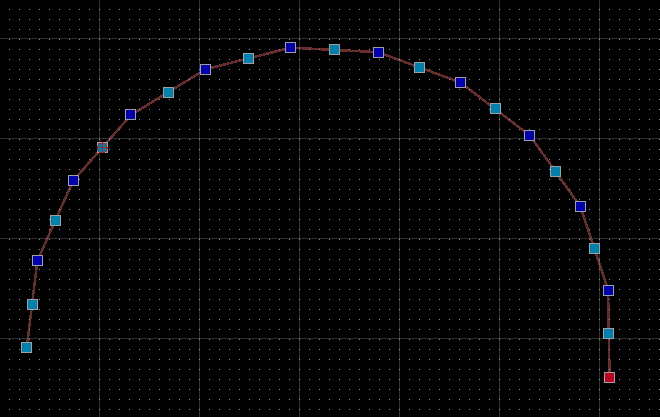Screen dimensions: 660x417
Task: Click the topmost blue node at the arc's peak
Action: (x=290, y=47)
